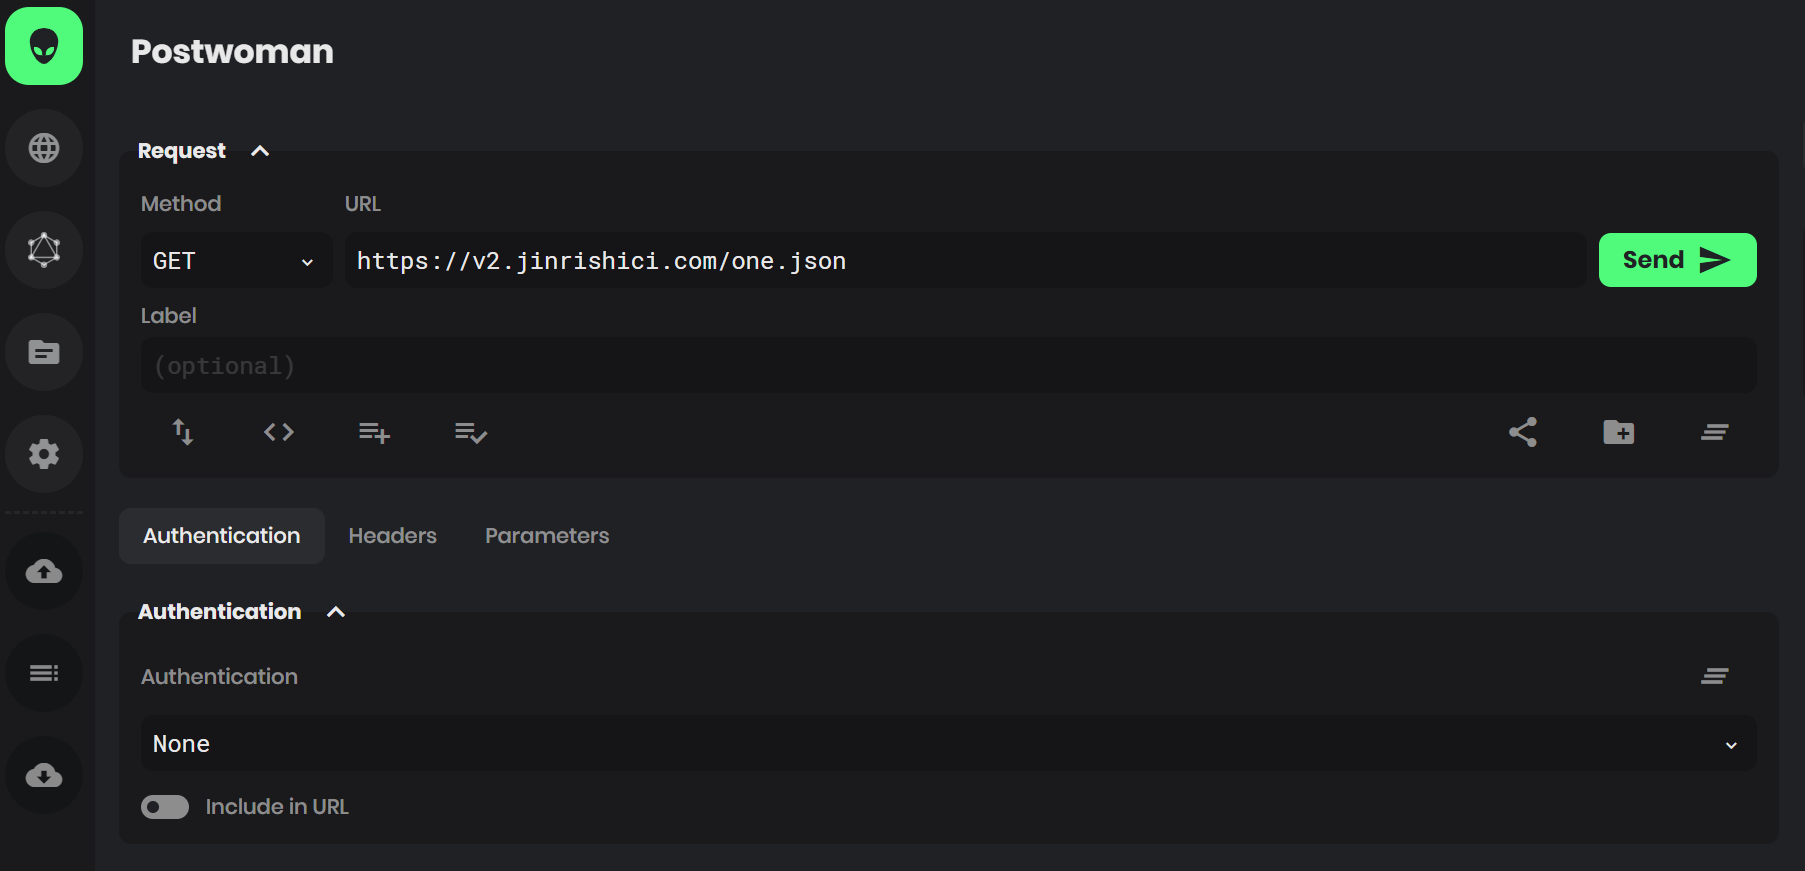Click the optional Label input field
The image size is (1805, 871).
[947, 366]
